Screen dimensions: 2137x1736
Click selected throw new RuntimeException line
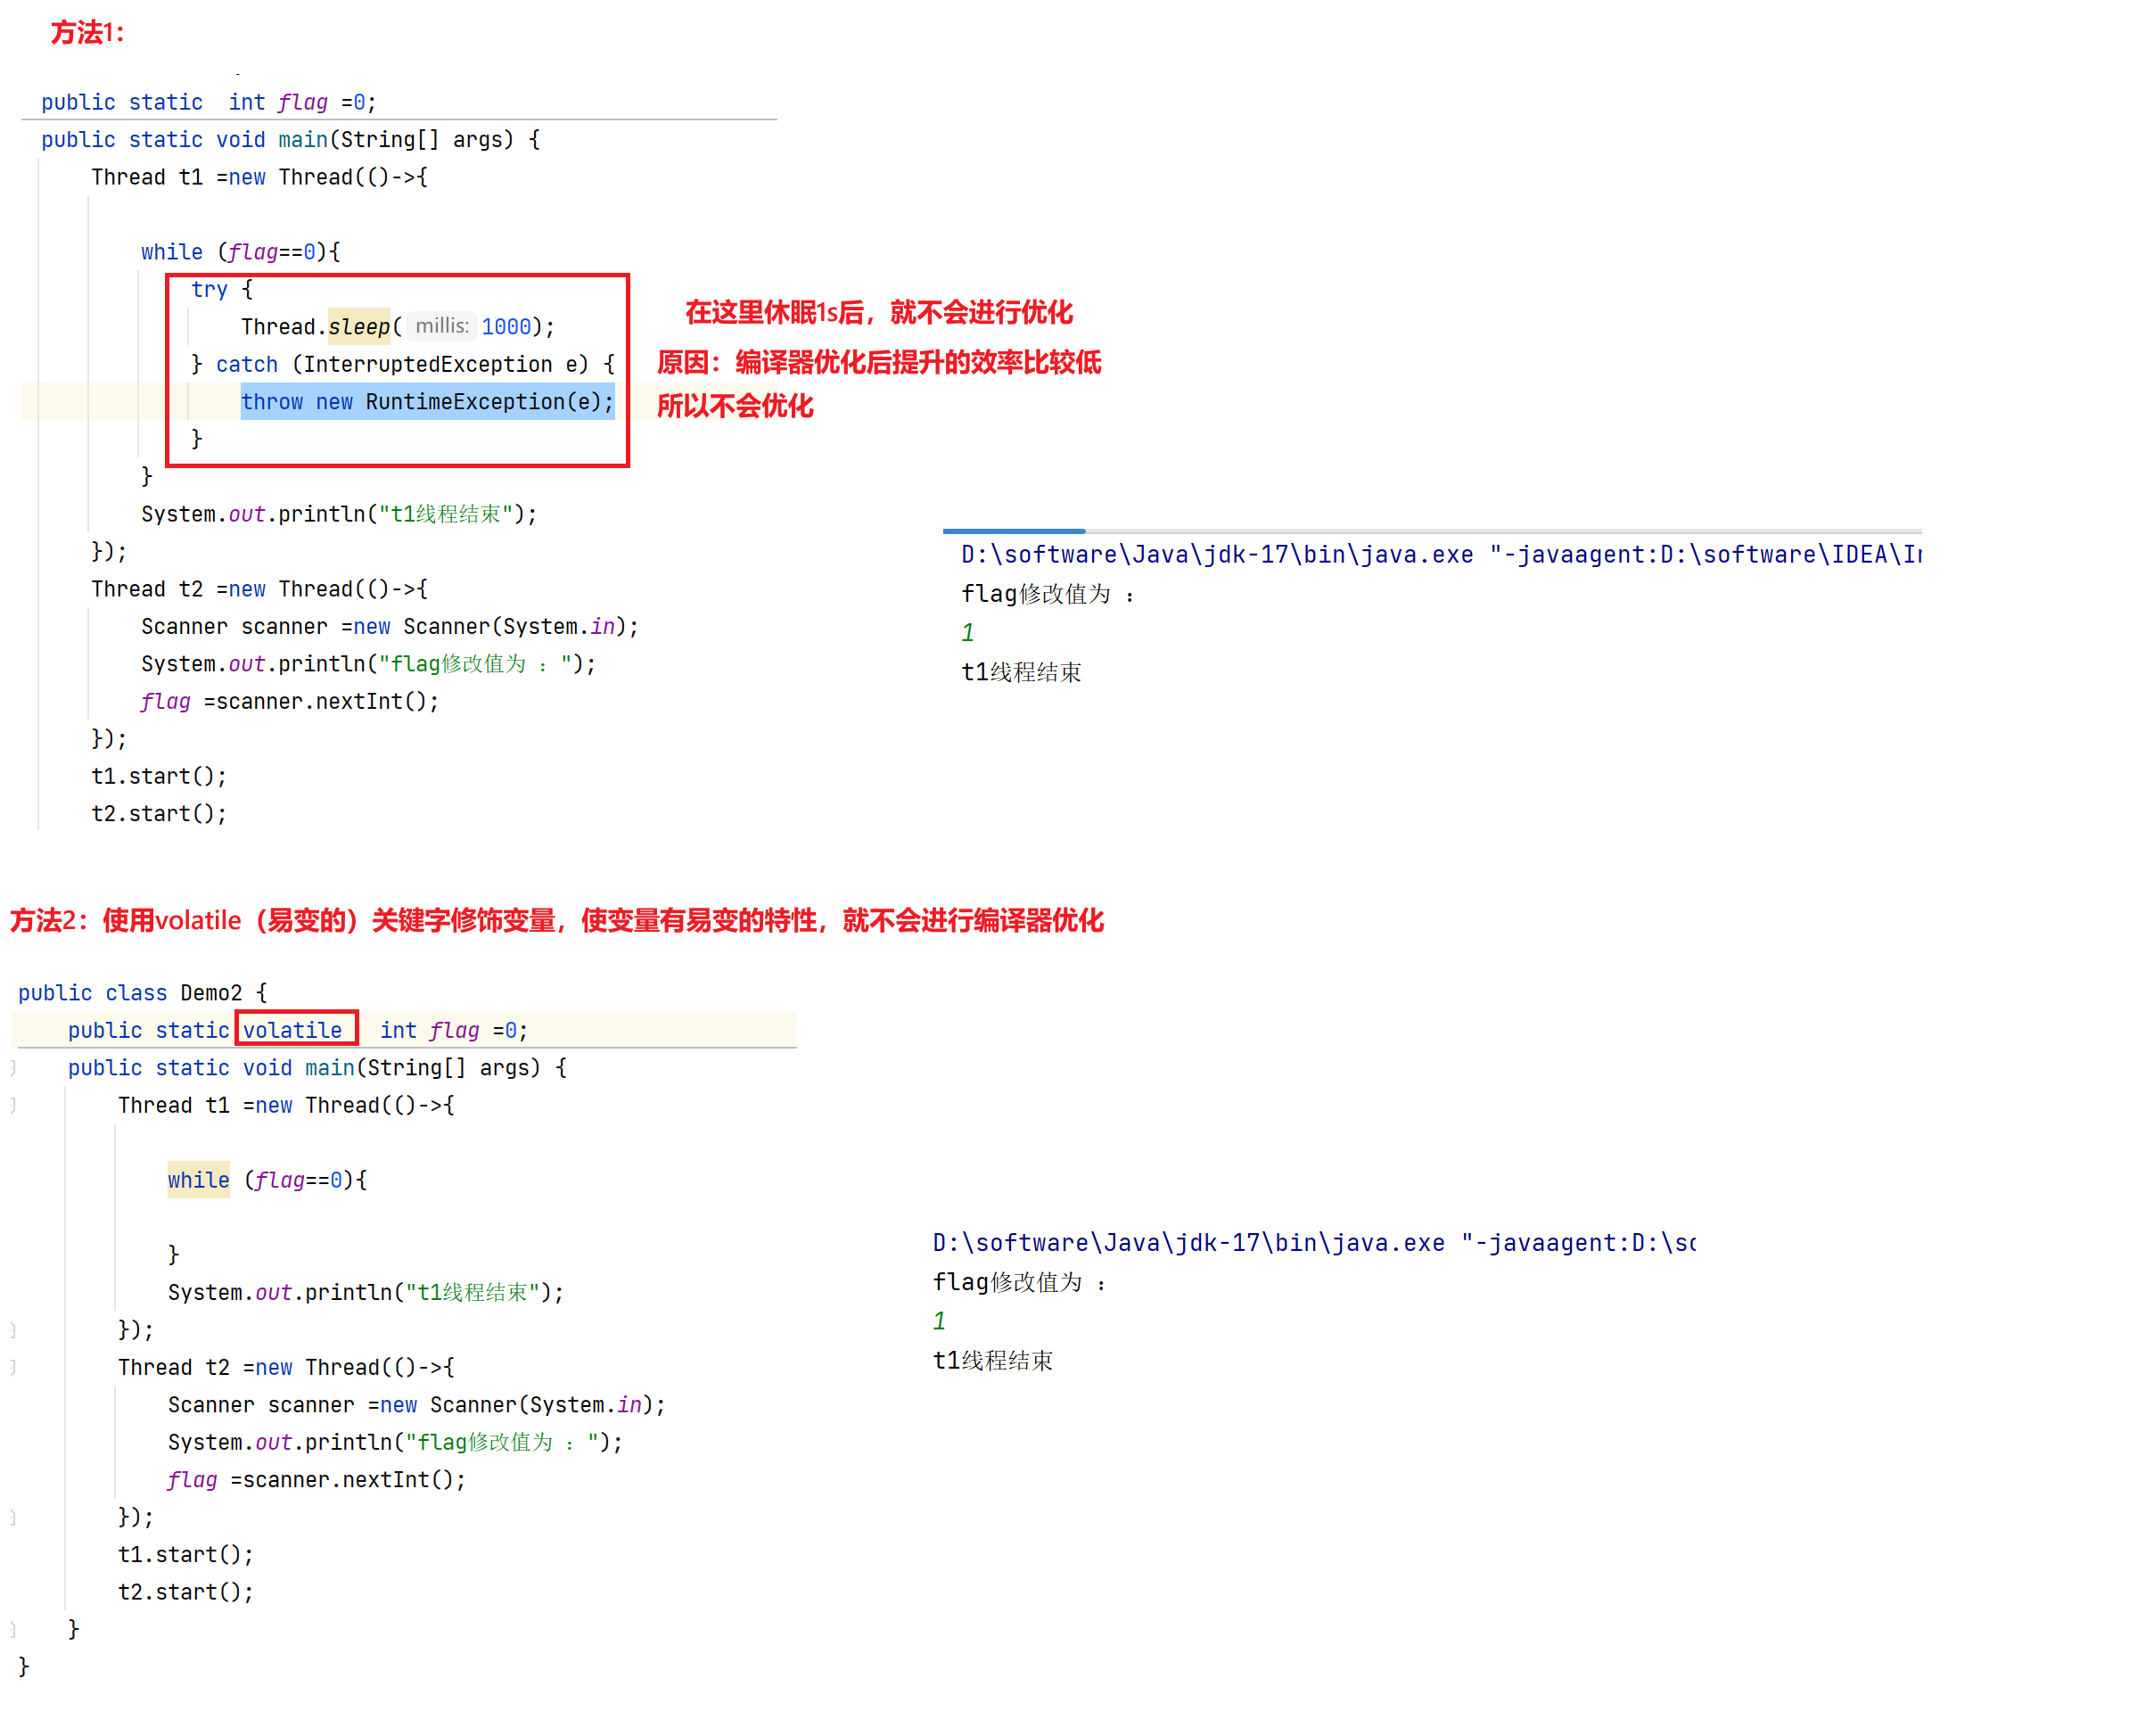[x=426, y=402]
